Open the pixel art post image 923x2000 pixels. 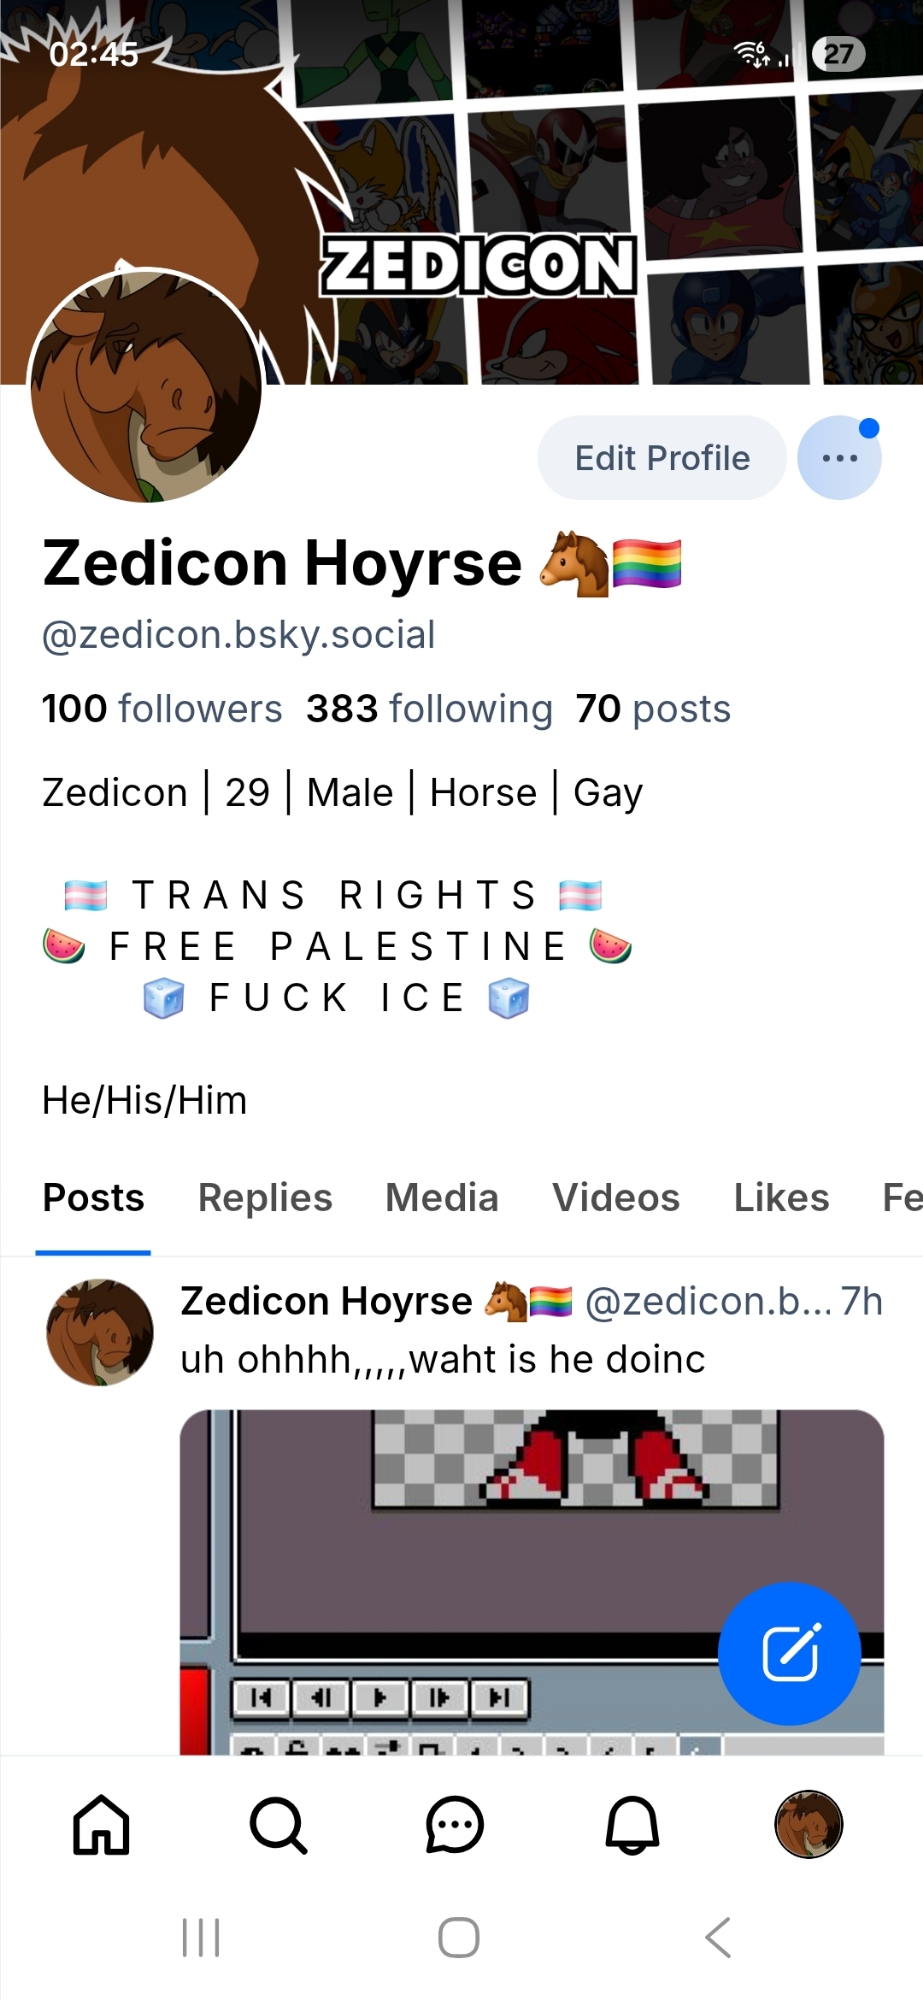(x=532, y=1582)
